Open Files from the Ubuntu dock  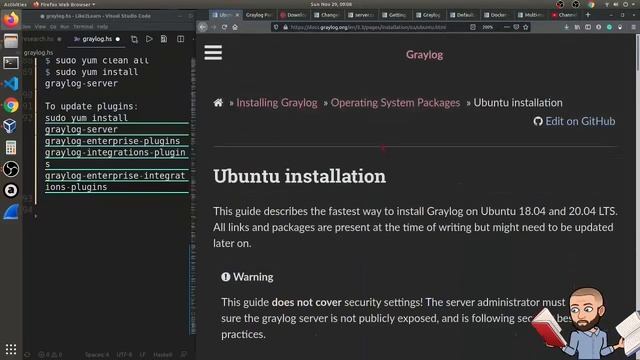click(x=11, y=41)
